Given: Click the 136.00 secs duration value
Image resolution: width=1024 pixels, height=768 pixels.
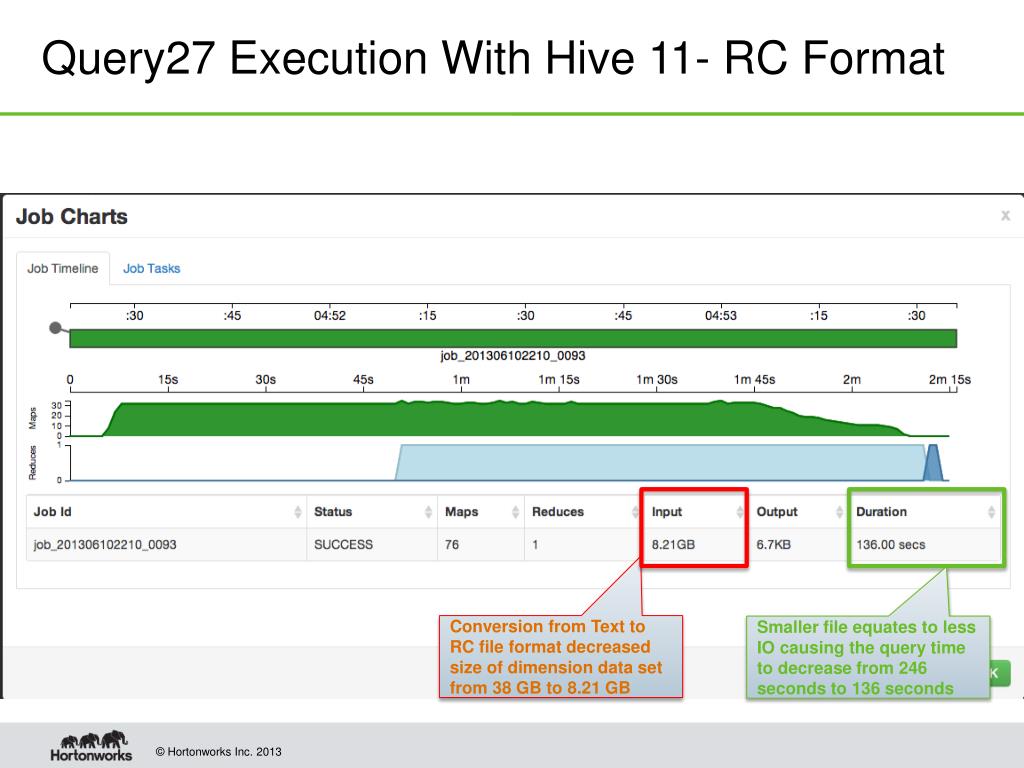Looking at the screenshot, I should point(891,545).
